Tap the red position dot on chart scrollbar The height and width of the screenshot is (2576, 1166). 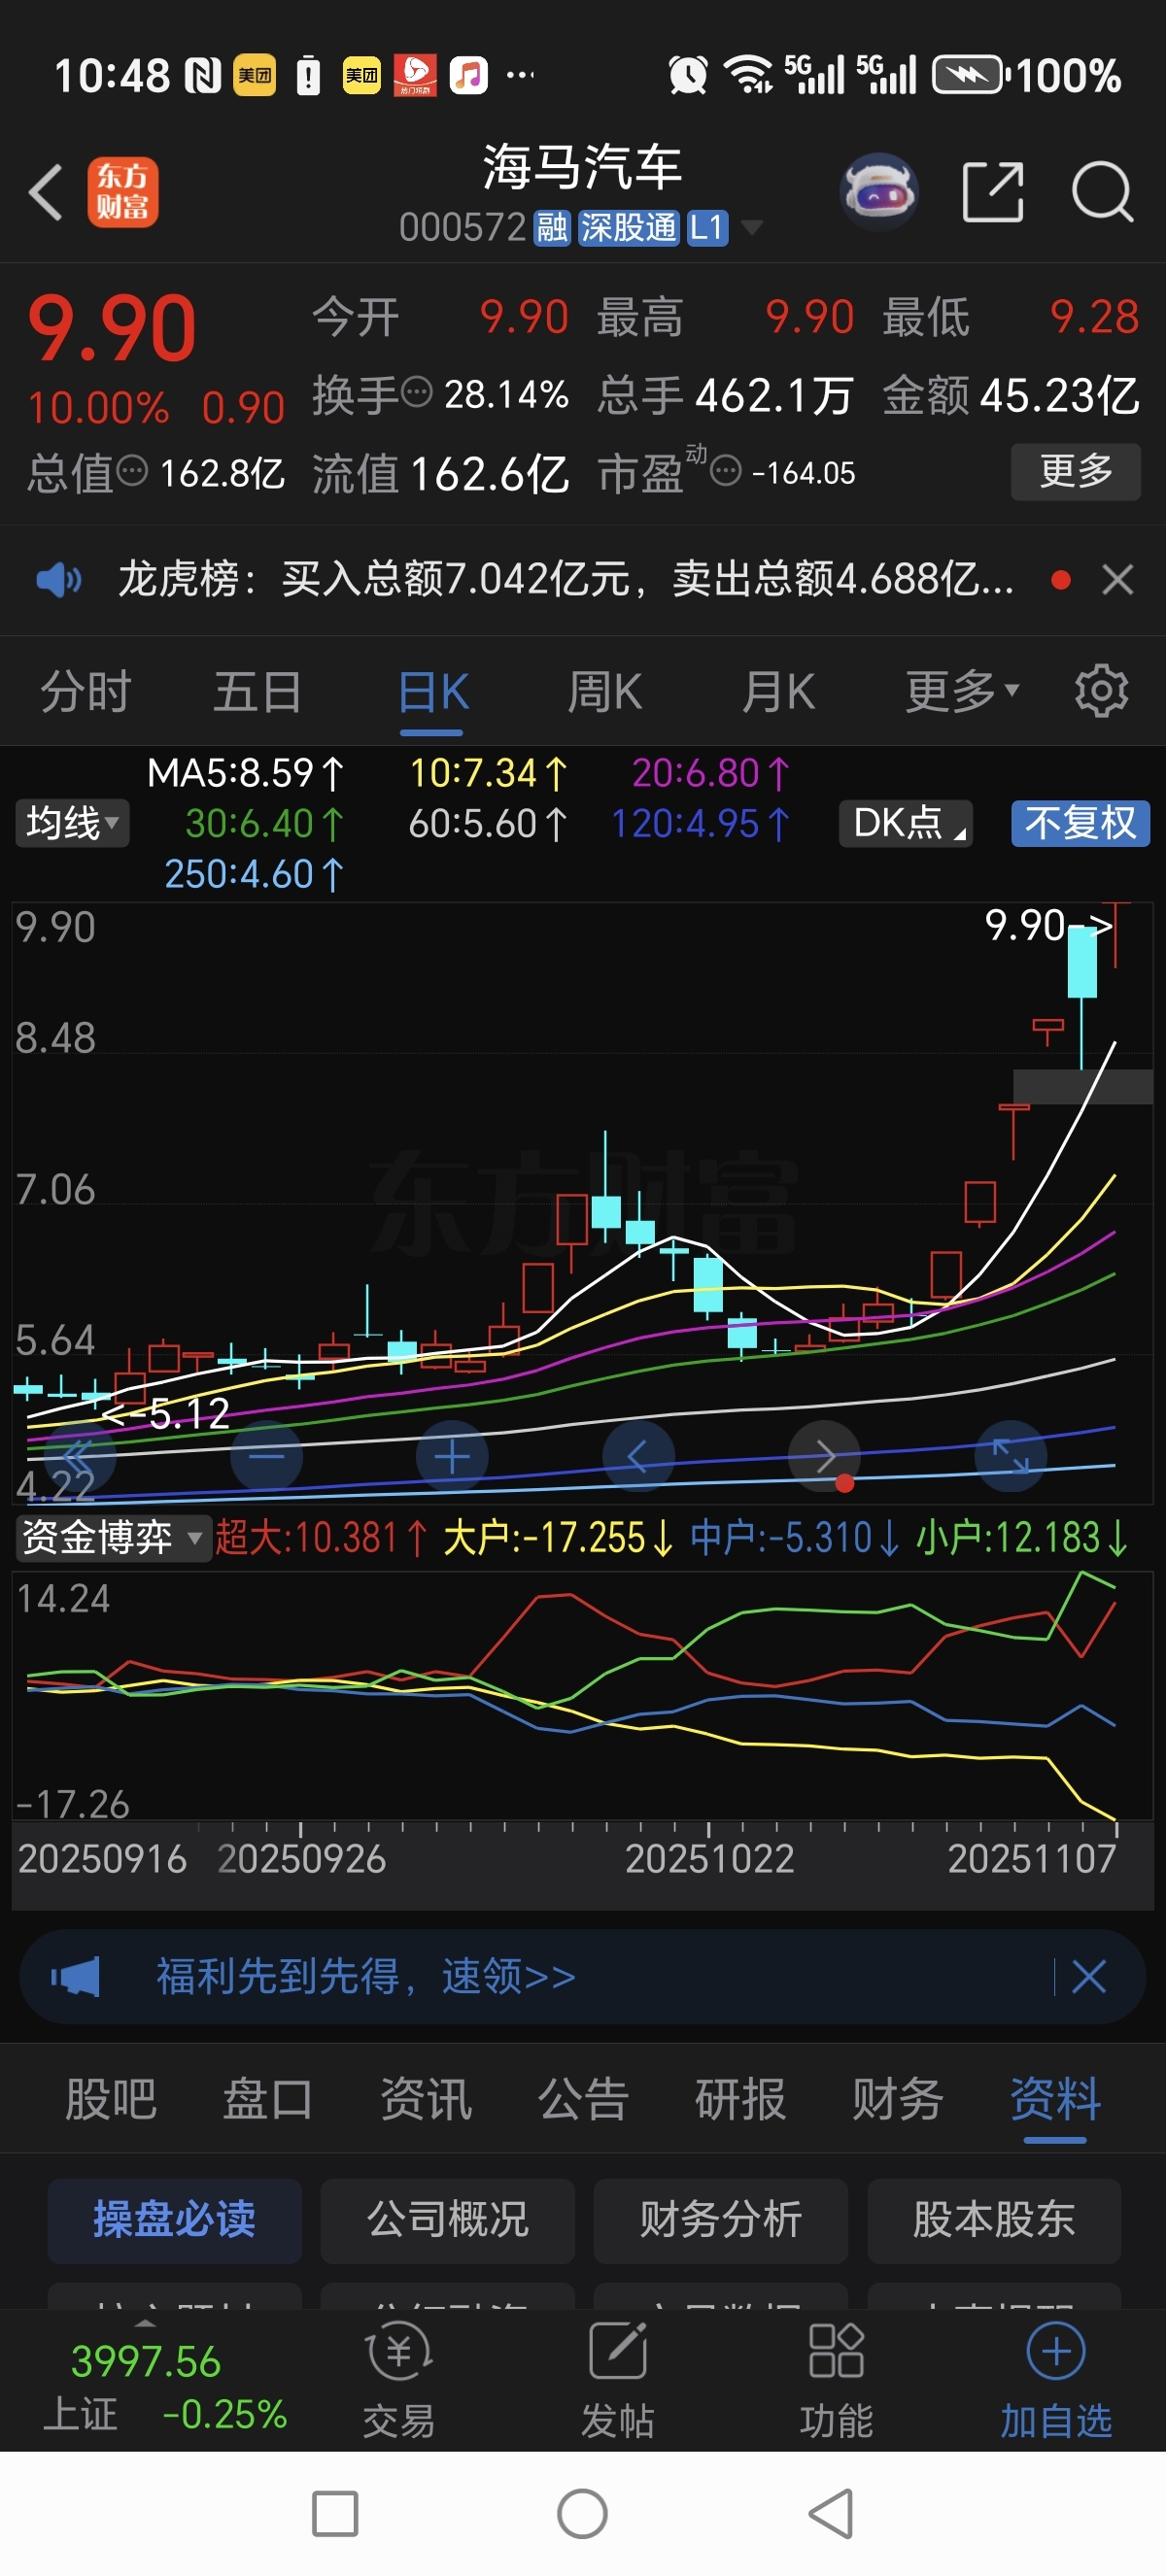[x=845, y=1483]
